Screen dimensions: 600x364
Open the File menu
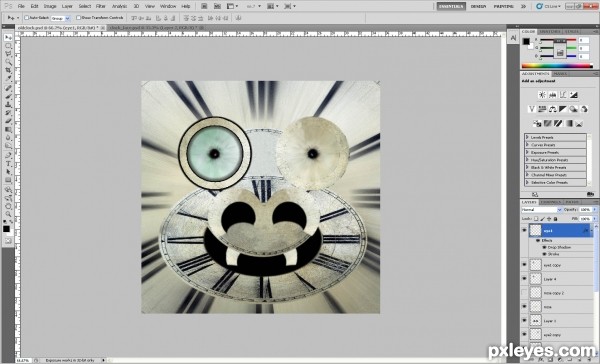click(x=21, y=6)
